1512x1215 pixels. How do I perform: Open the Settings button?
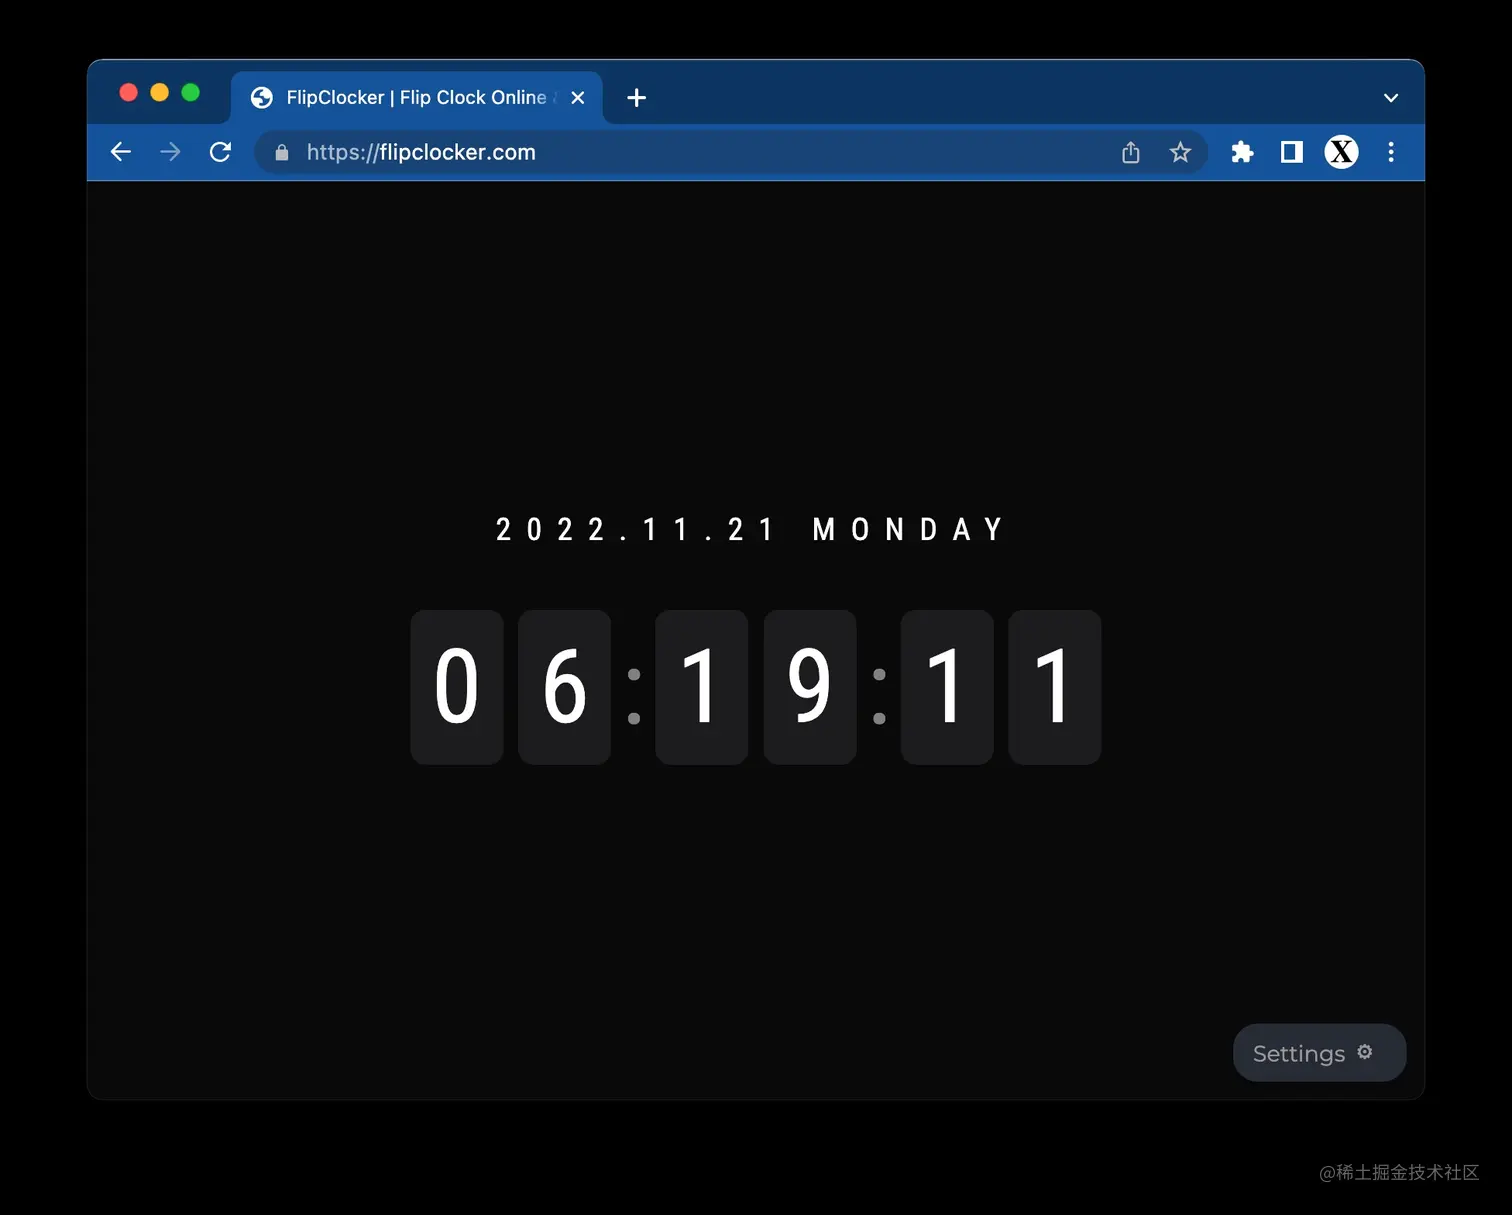pos(1319,1053)
